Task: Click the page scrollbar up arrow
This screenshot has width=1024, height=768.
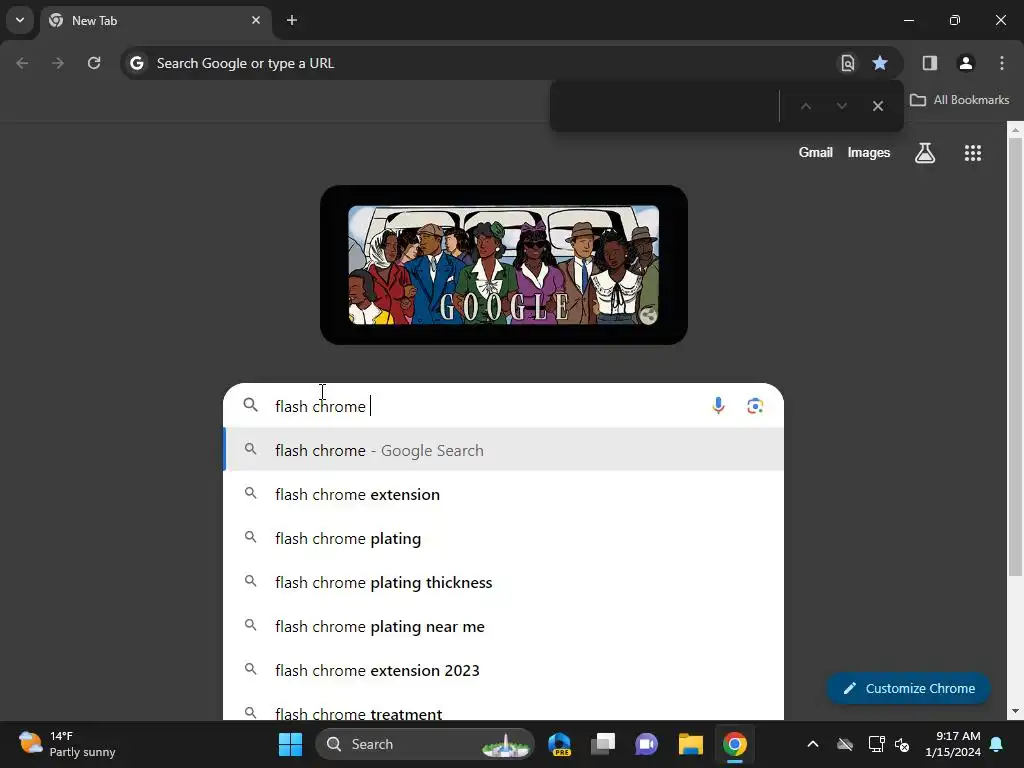Action: tap(1015, 130)
